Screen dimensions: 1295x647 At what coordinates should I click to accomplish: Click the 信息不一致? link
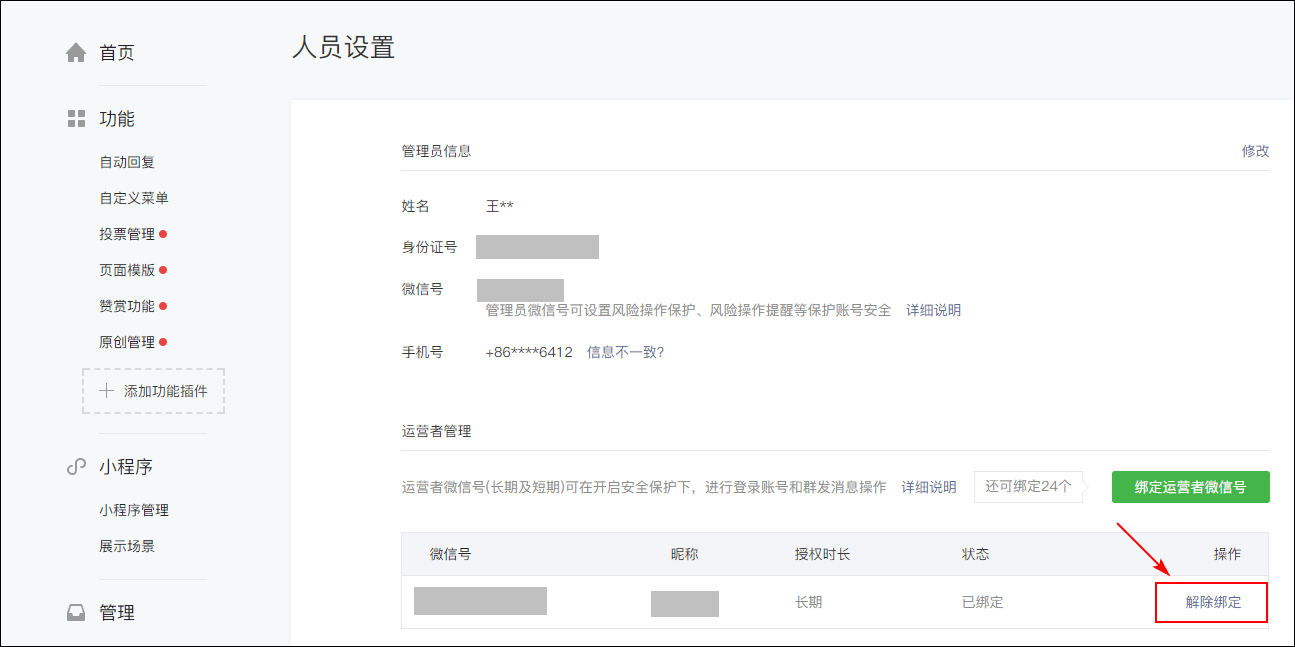[625, 353]
